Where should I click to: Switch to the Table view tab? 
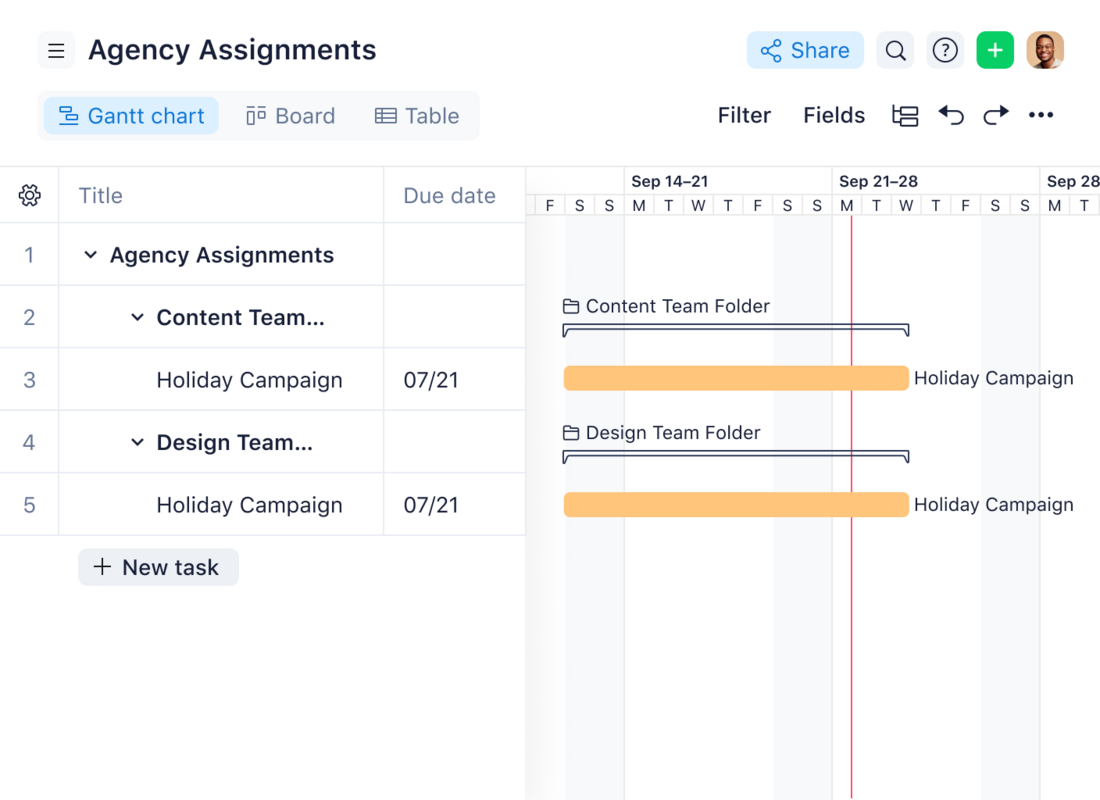[417, 115]
